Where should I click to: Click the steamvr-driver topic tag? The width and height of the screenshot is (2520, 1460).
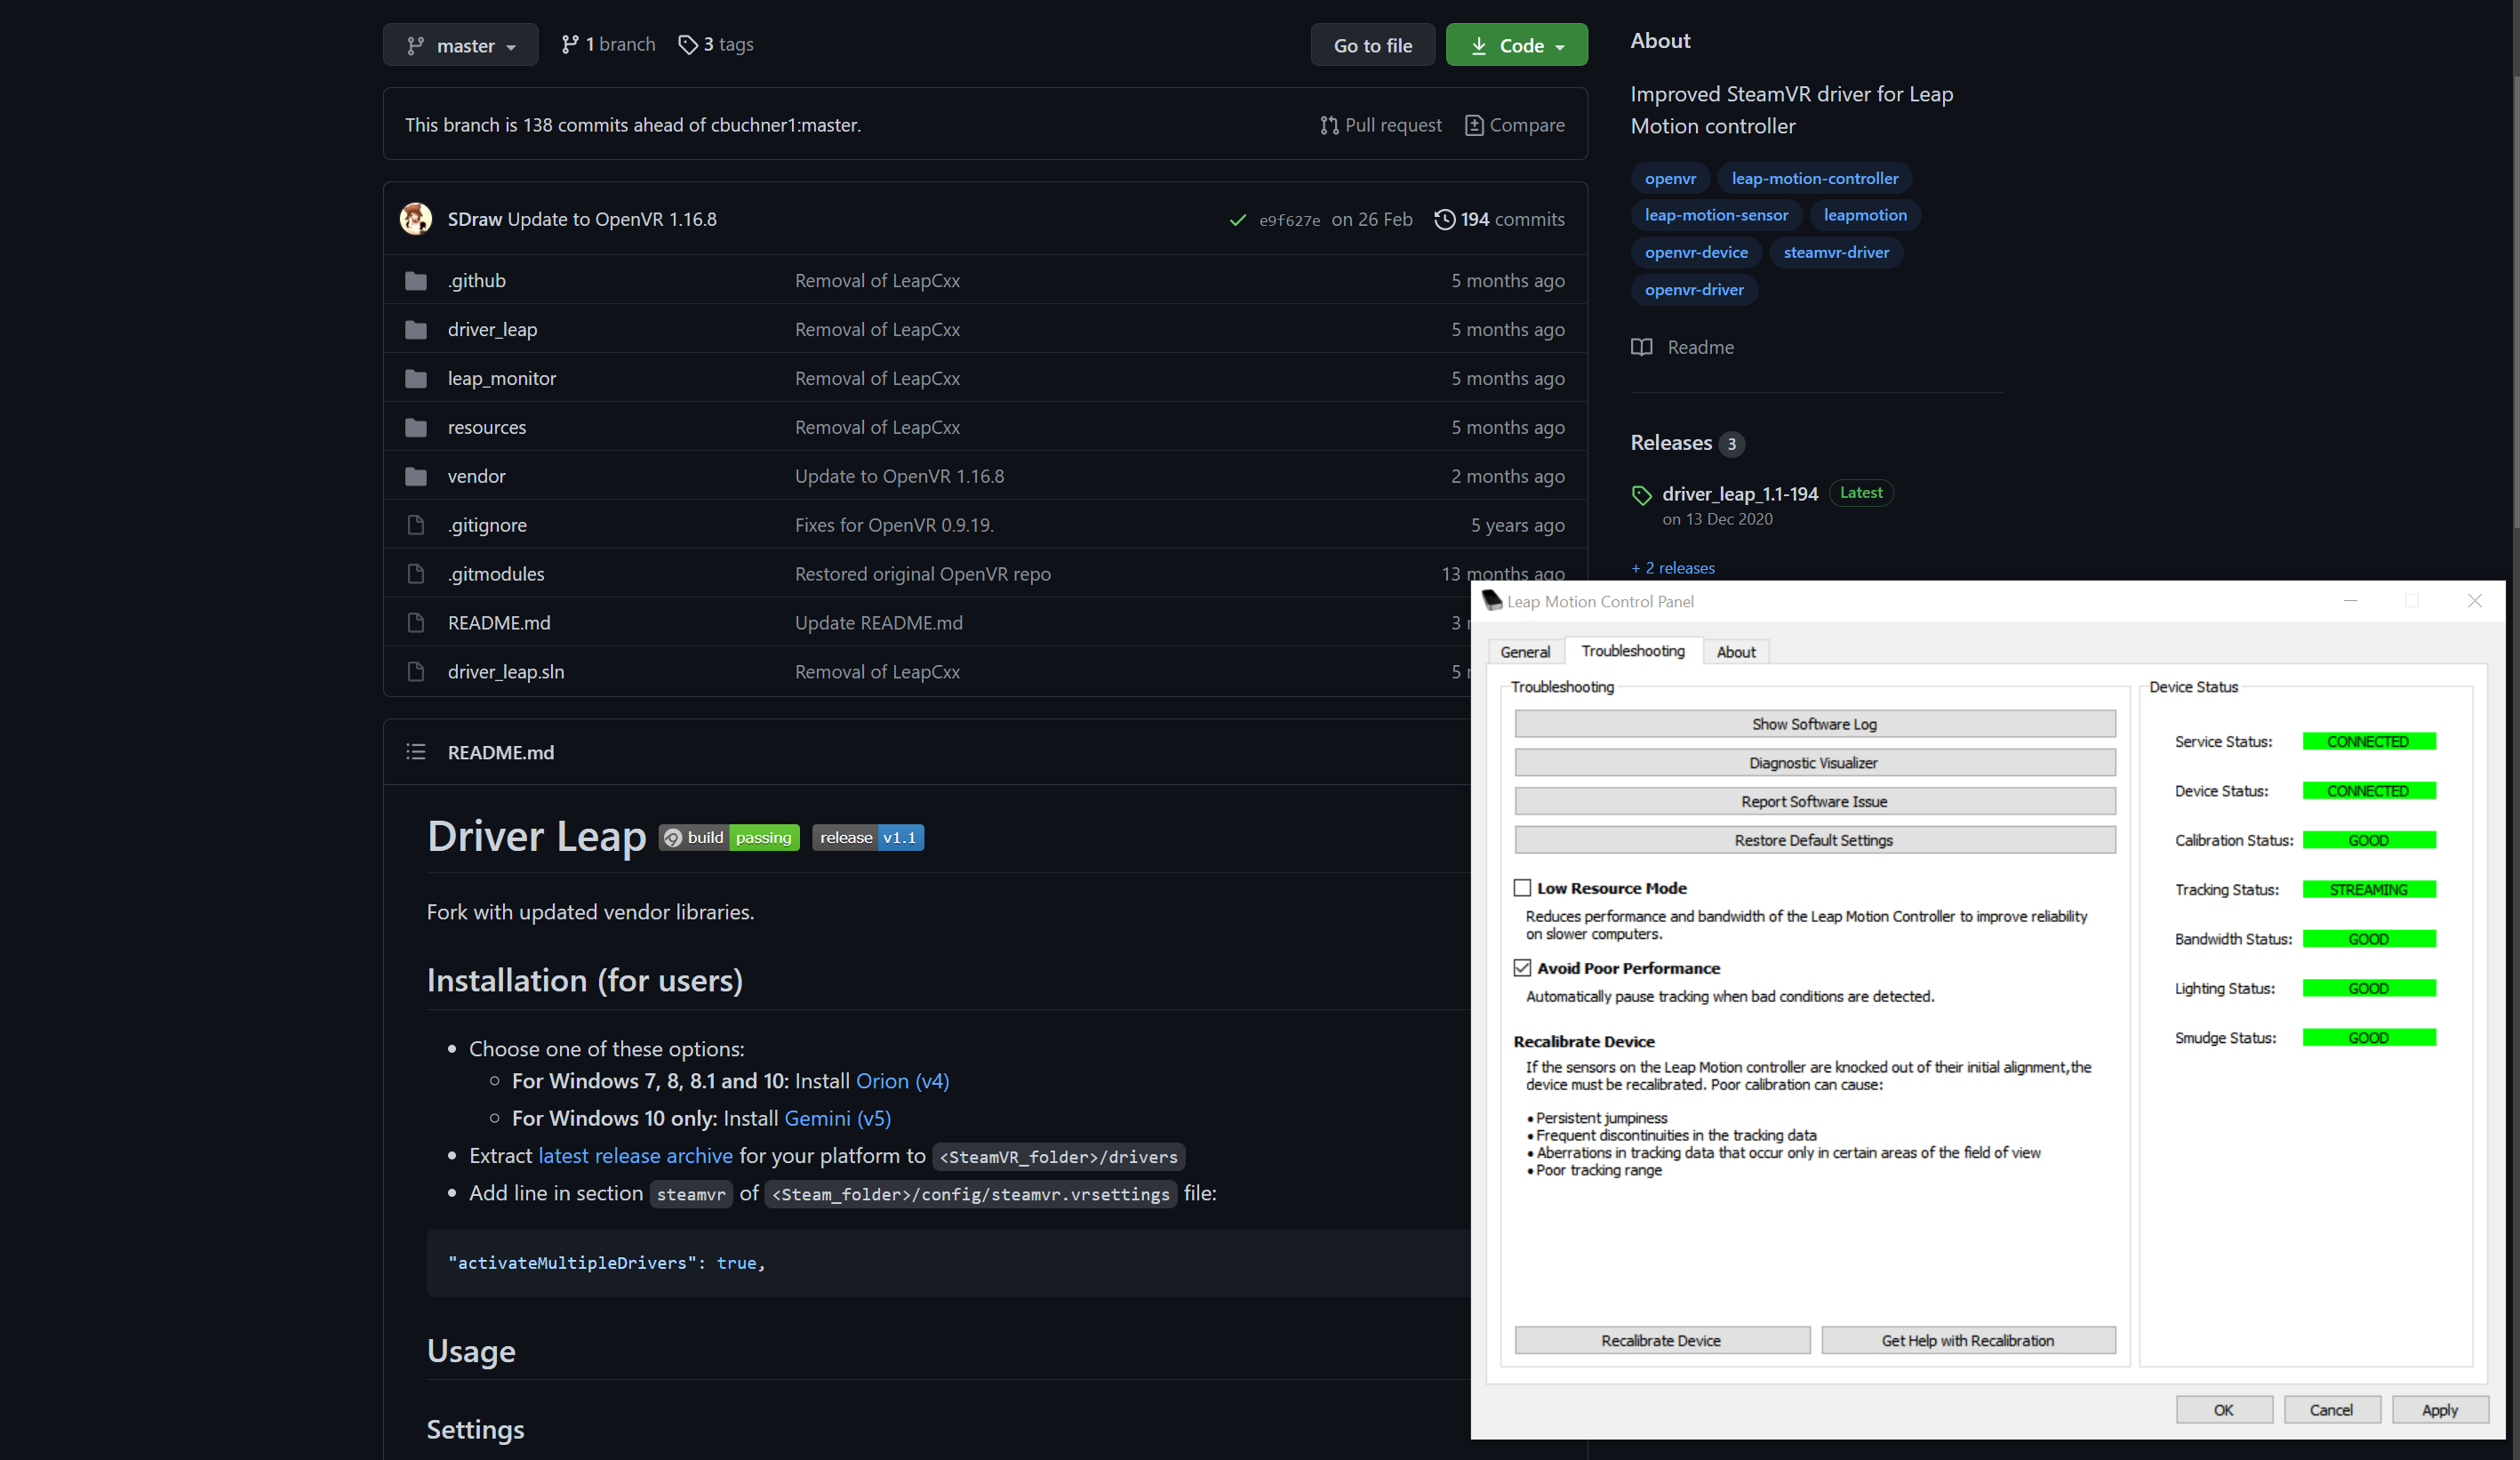click(x=1836, y=252)
